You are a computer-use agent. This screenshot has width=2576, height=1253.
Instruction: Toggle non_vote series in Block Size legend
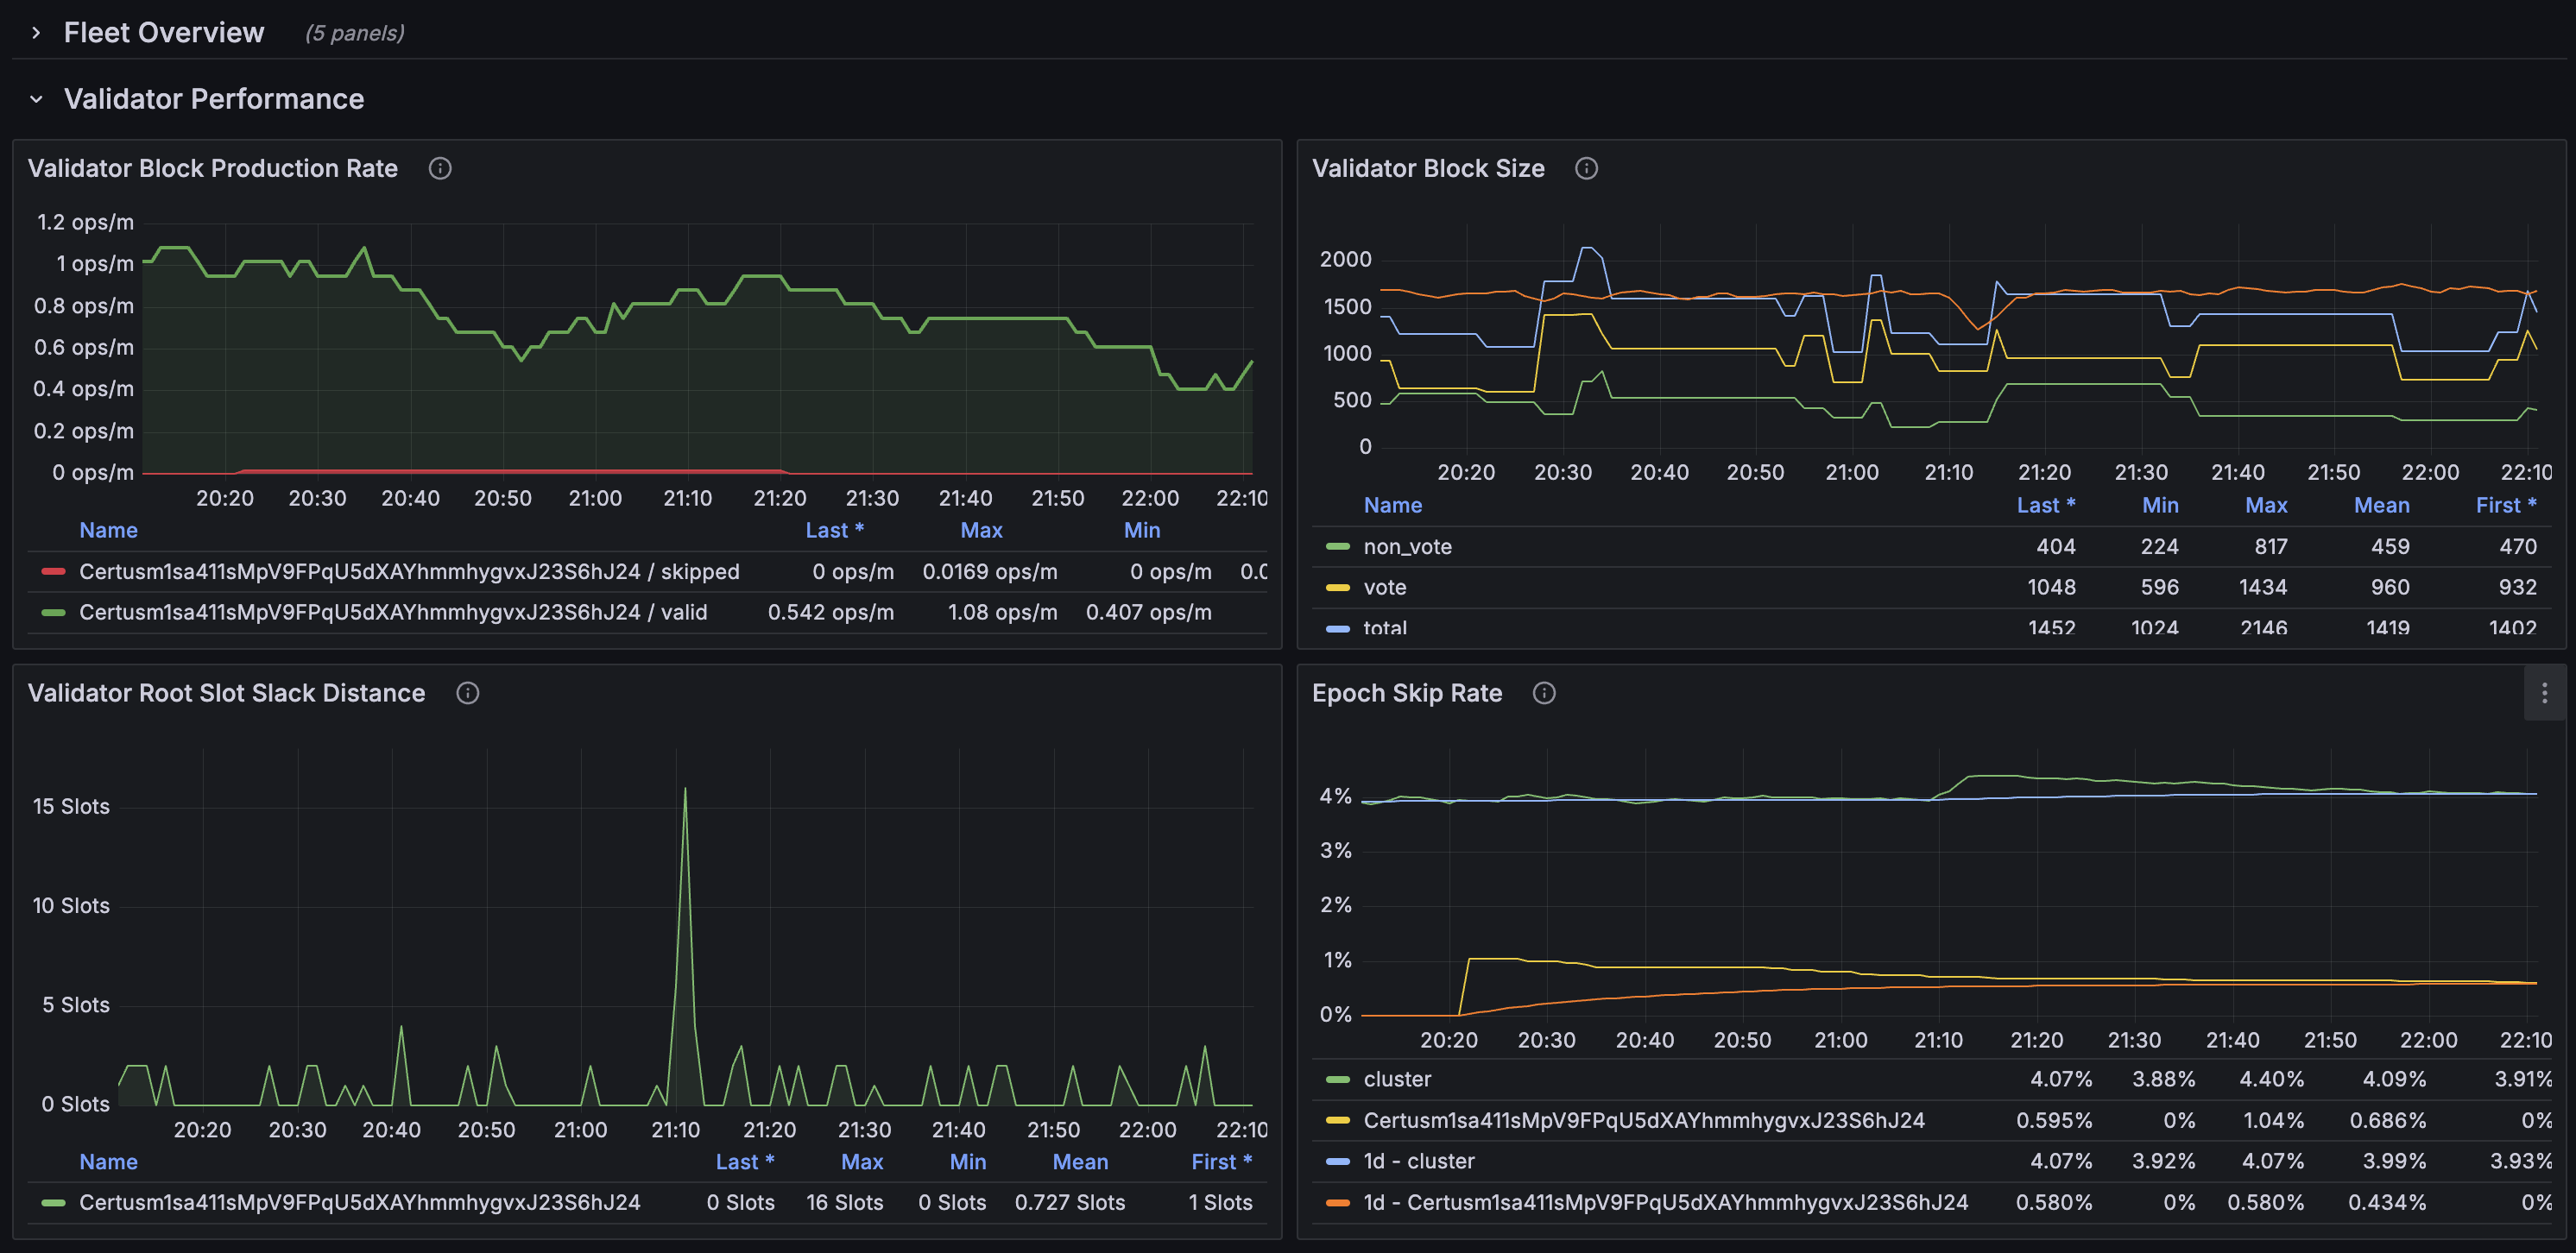coord(1407,547)
